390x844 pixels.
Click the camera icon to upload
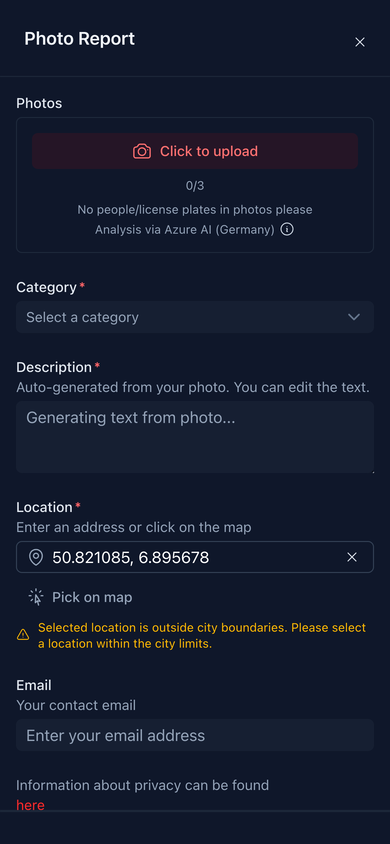coord(142,151)
